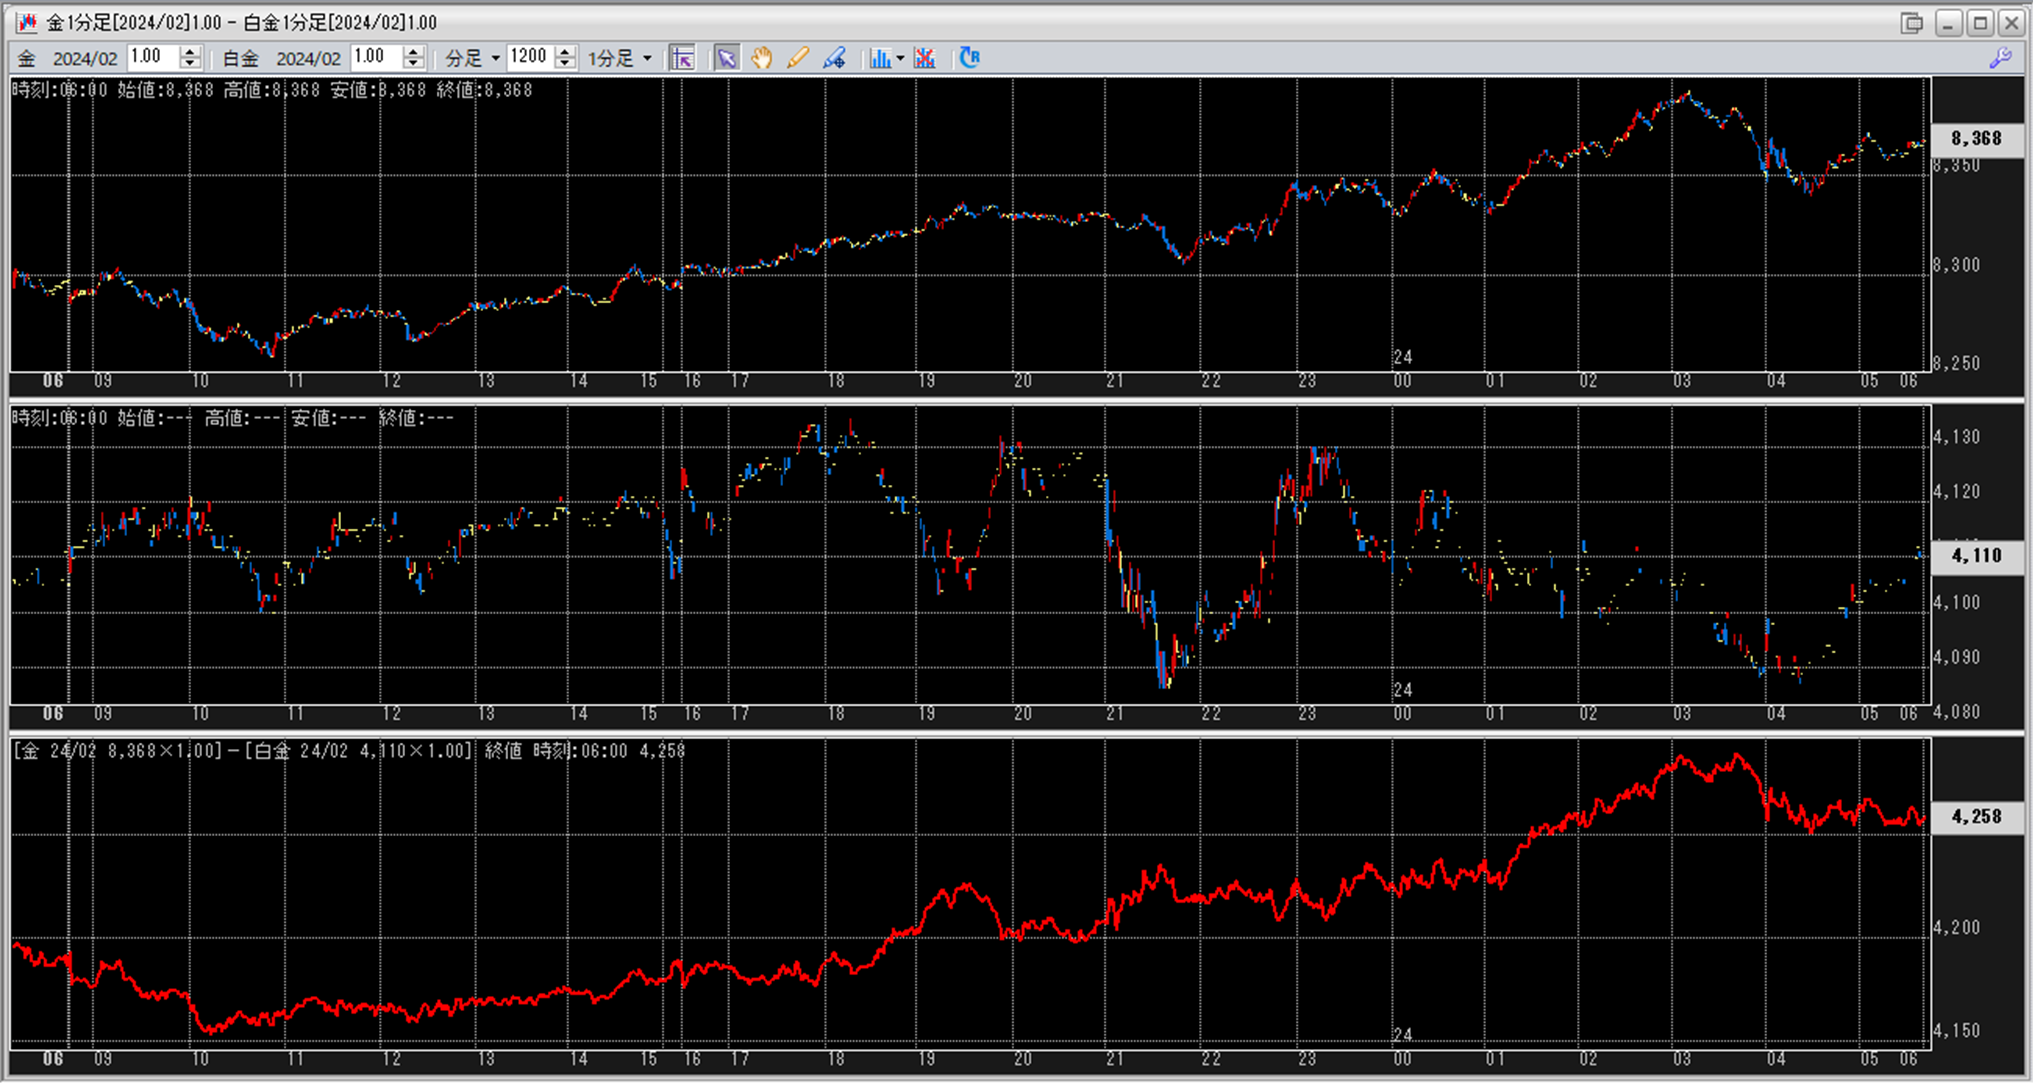Click the 1200 bar count field
The width and height of the screenshot is (2033, 1084).
[x=530, y=57]
